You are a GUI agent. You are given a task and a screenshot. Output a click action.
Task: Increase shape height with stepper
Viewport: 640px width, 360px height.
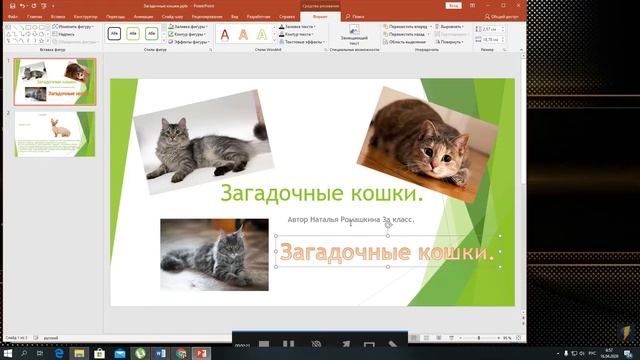(503, 28)
